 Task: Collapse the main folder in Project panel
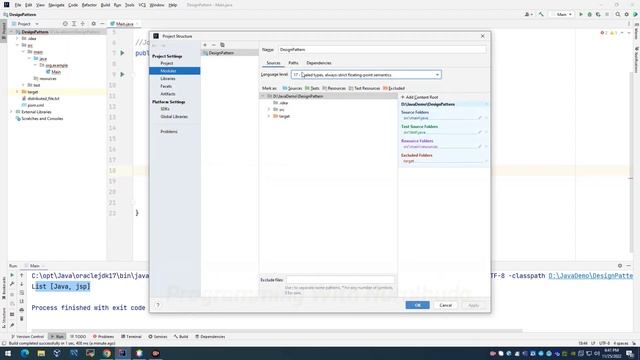click(23, 52)
